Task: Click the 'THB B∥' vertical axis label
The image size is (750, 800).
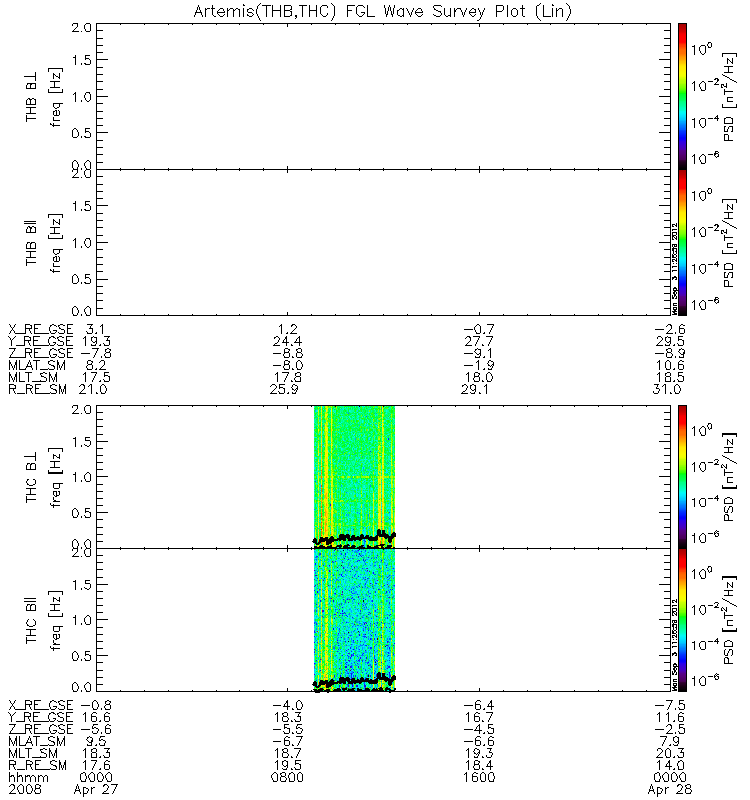Action: [x=32, y=243]
